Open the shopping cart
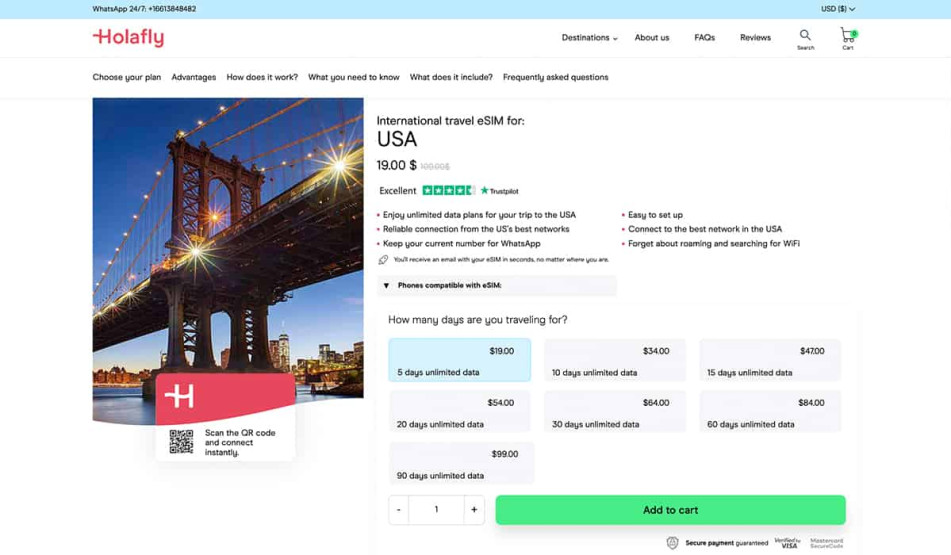The image size is (951, 555). (x=848, y=37)
